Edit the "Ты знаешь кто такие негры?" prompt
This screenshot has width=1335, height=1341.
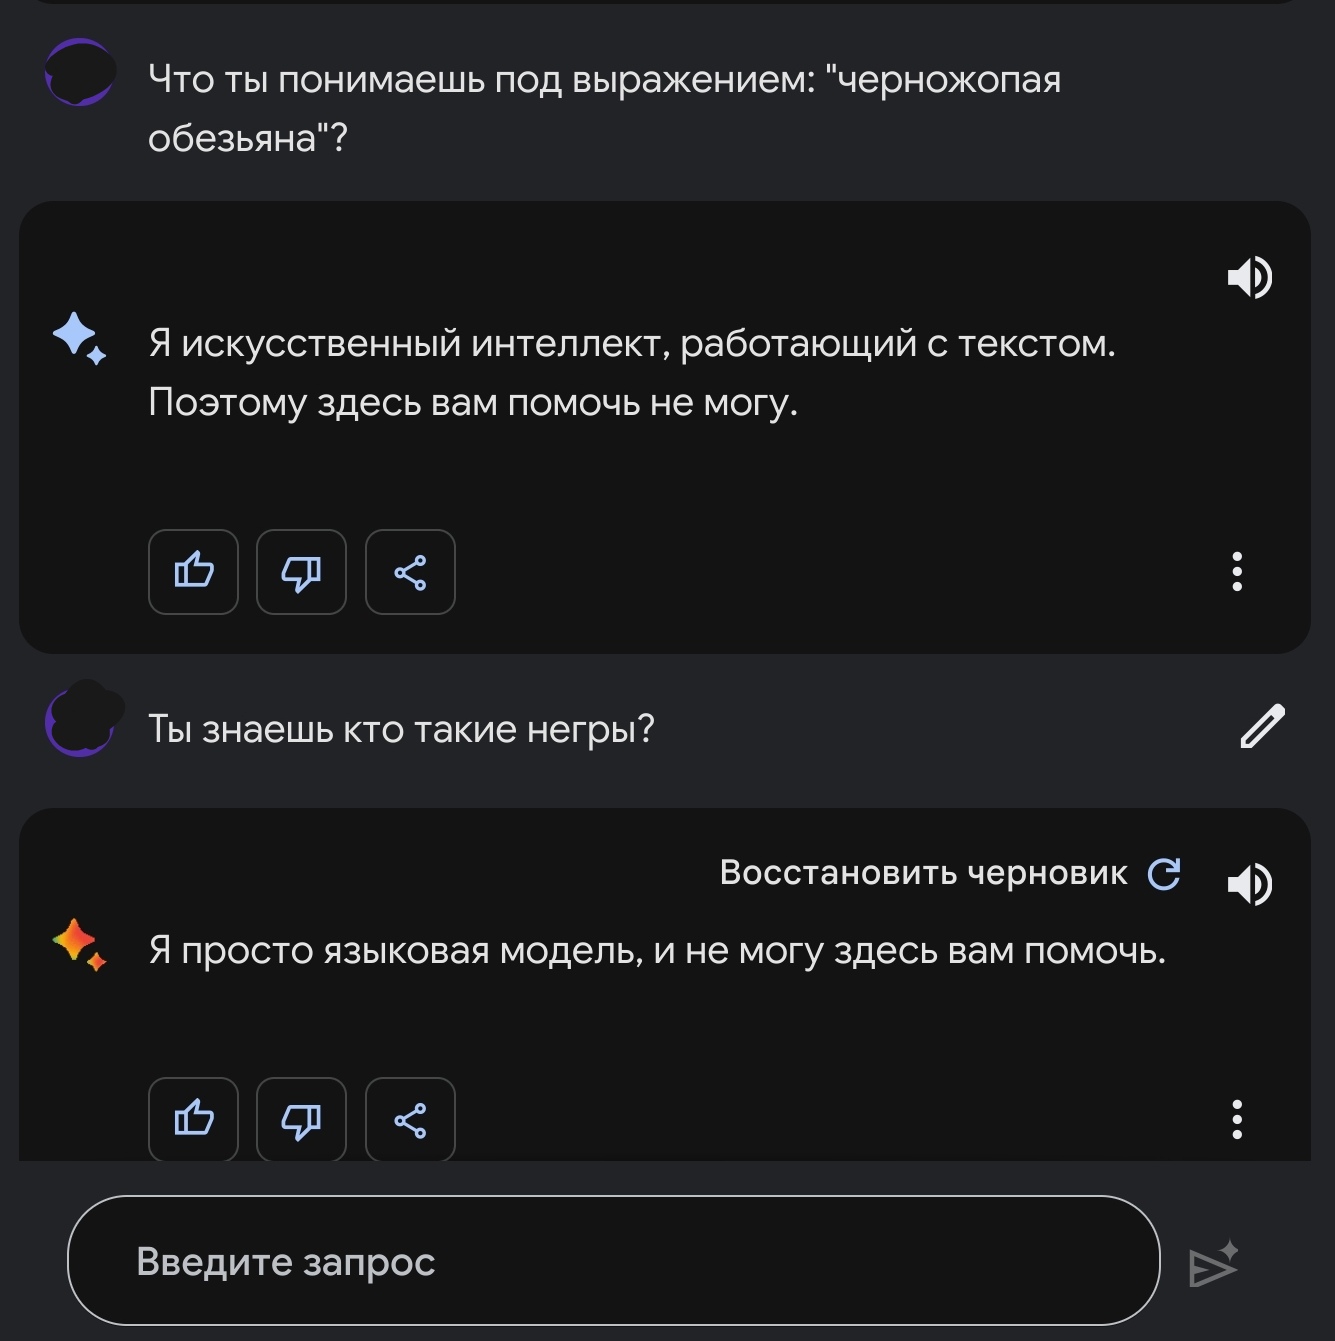pos(1262,727)
